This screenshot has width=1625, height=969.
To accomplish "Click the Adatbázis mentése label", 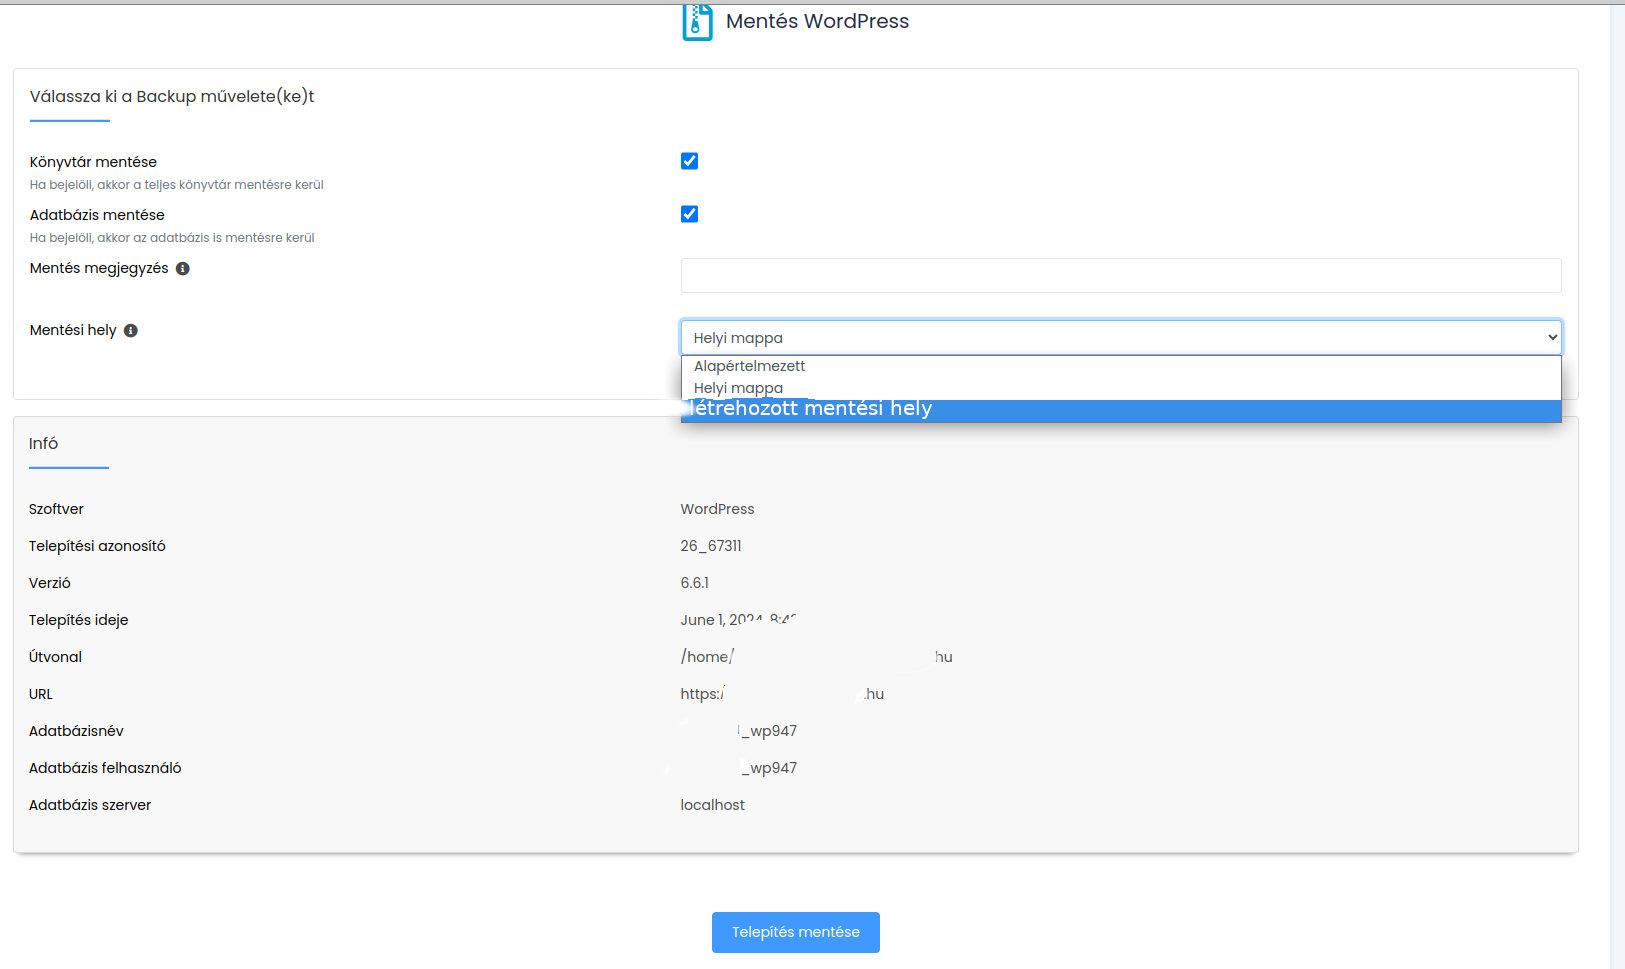I will 97,215.
